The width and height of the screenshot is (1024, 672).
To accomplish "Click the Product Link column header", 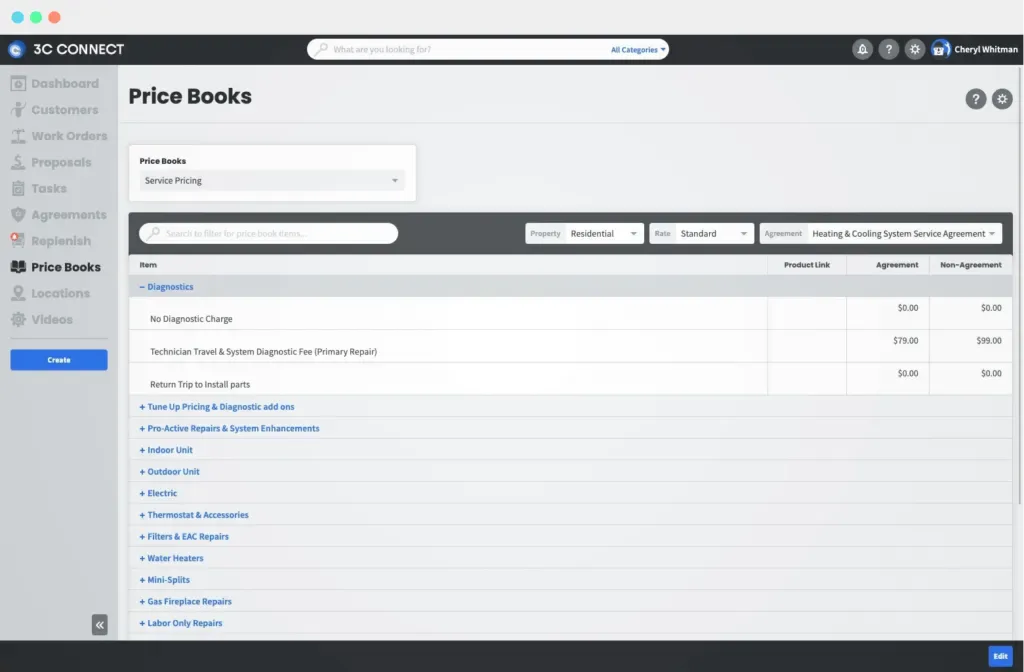I will click(807, 265).
